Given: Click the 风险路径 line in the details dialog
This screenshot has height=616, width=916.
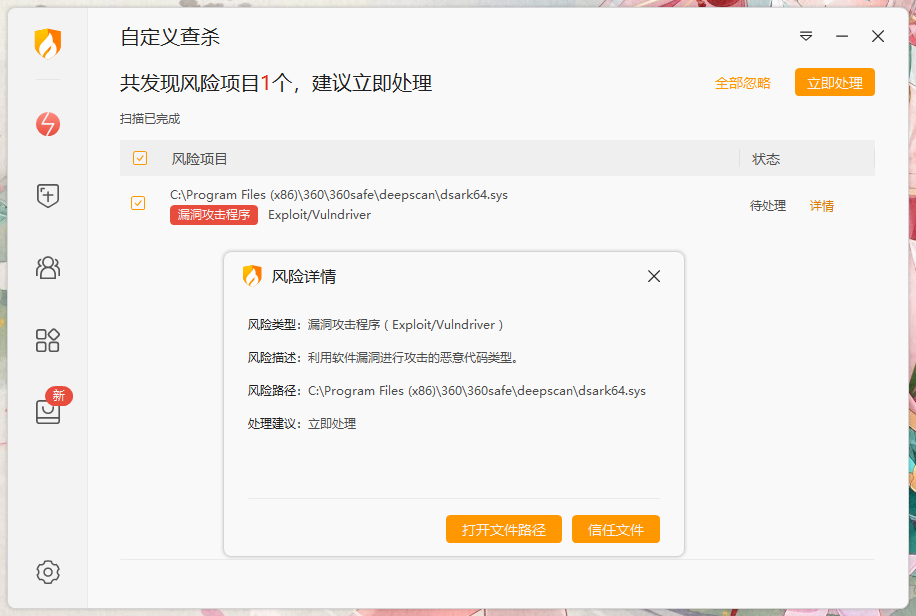Looking at the screenshot, I should coord(446,390).
